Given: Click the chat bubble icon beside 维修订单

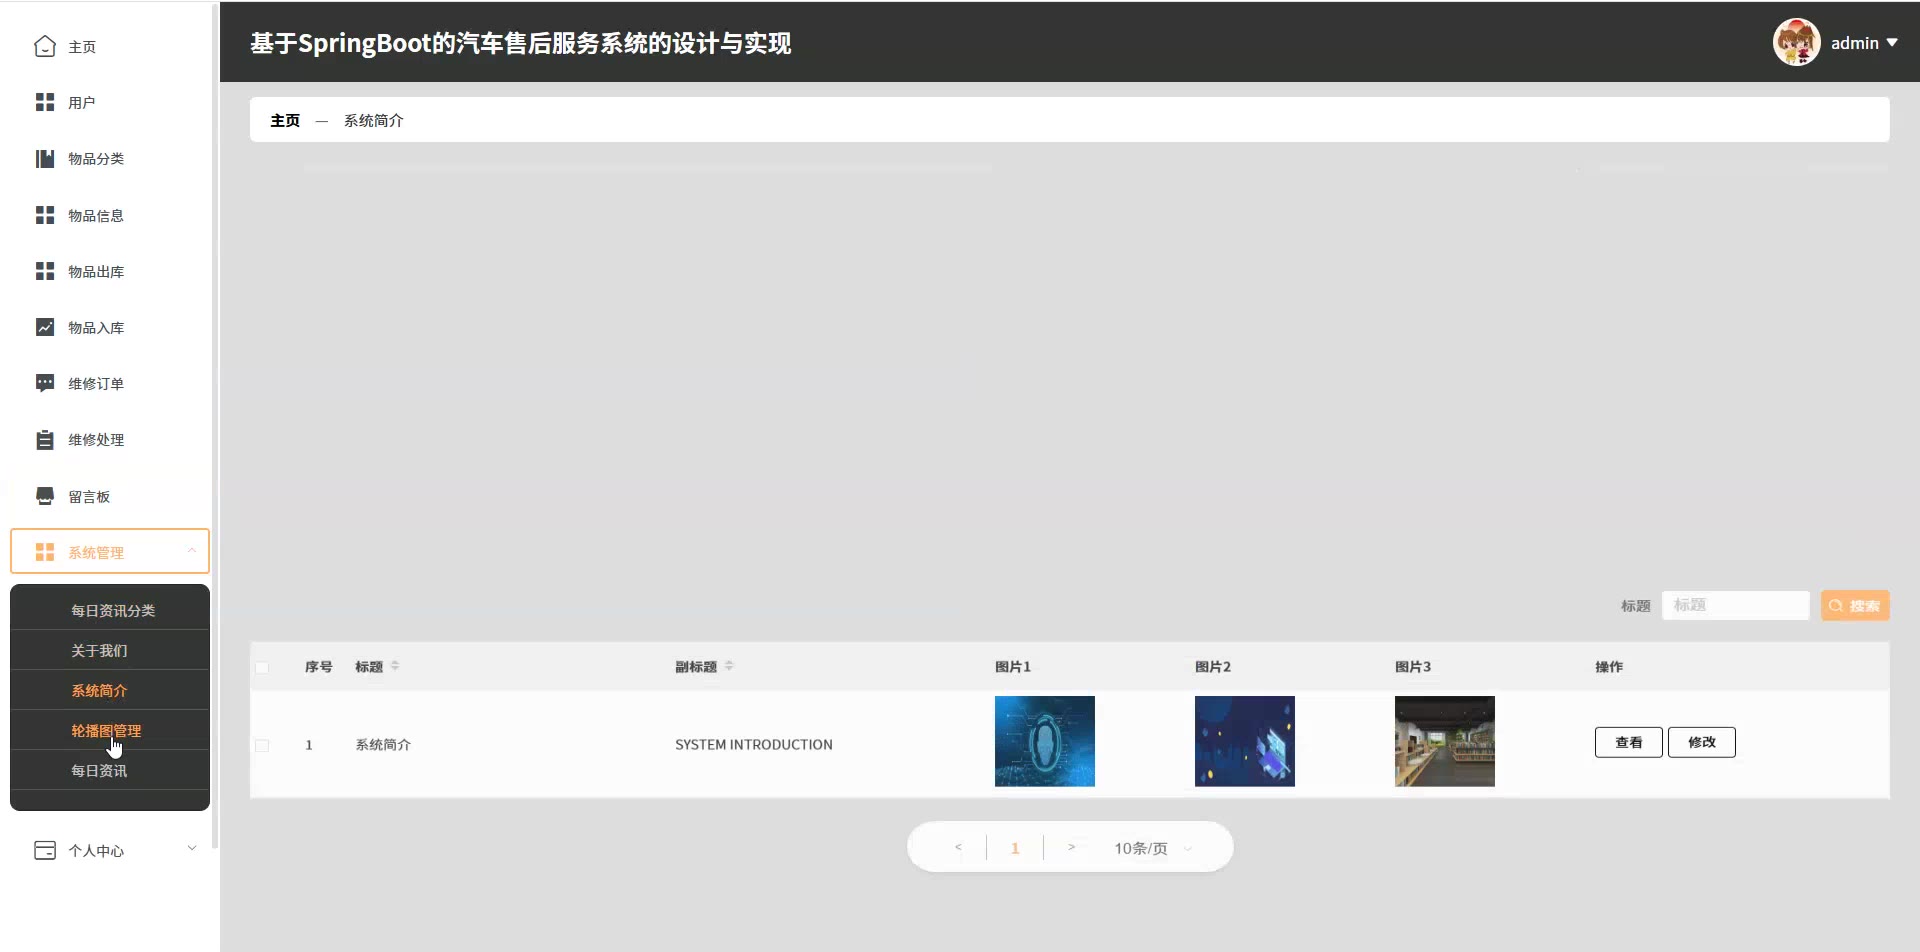Looking at the screenshot, I should point(45,384).
